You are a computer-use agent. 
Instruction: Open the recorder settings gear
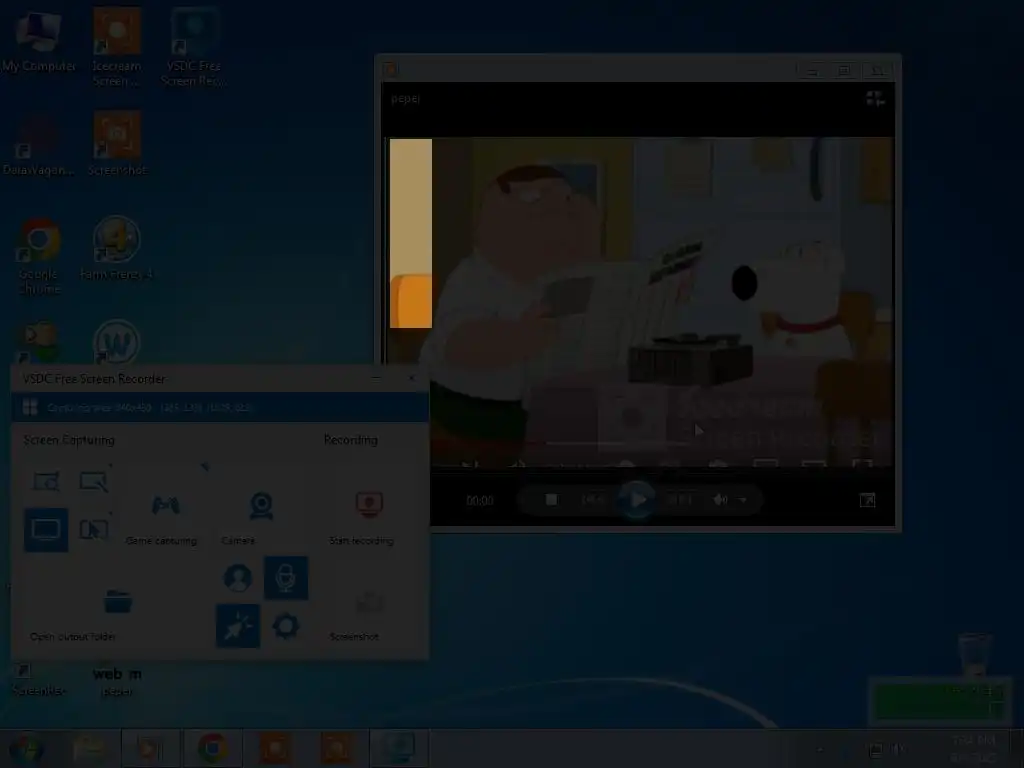point(285,626)
